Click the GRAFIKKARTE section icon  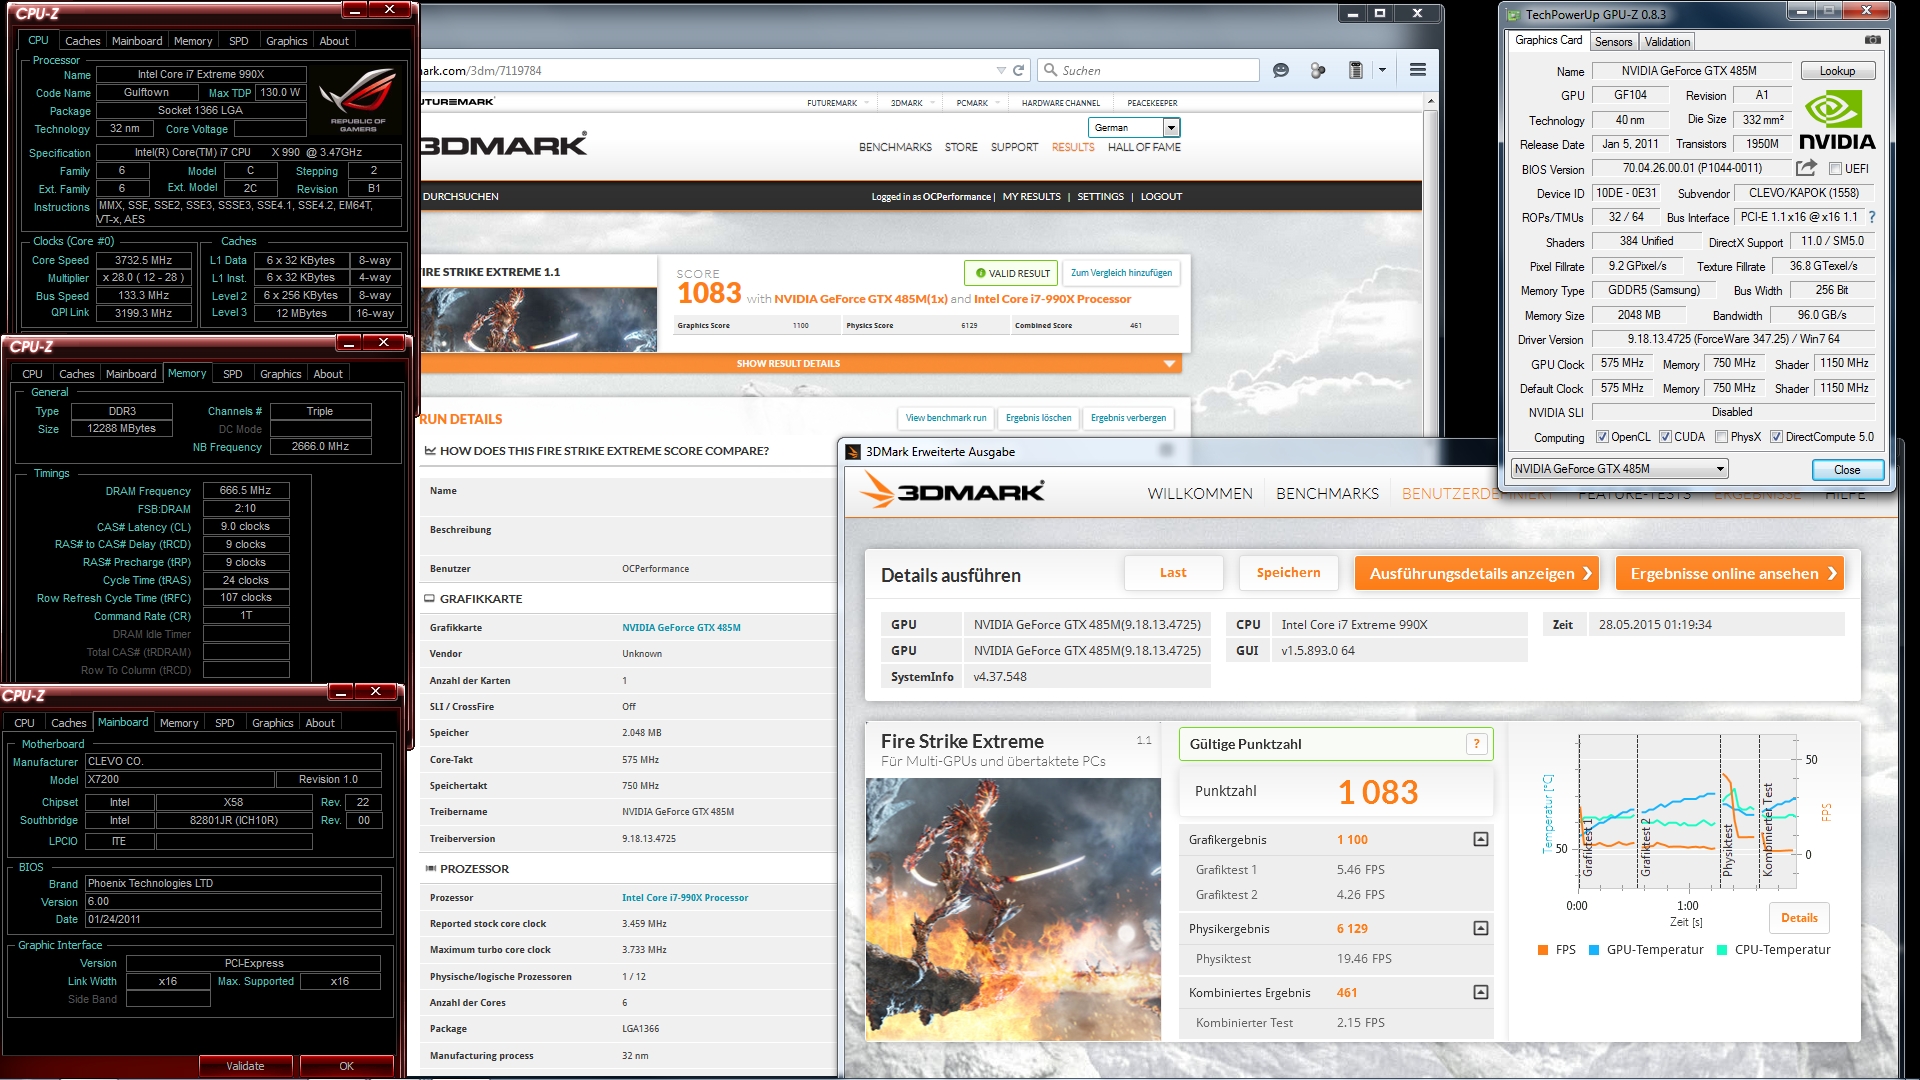430,599
